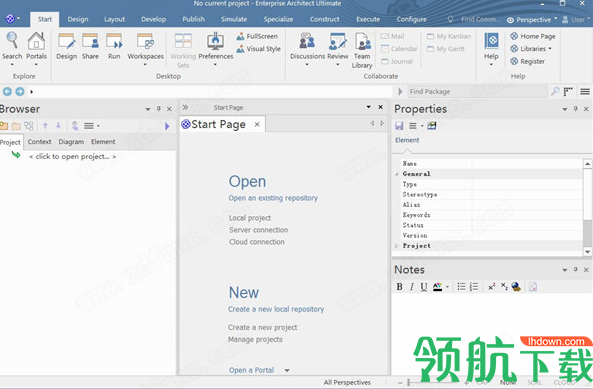
Task: Click 'click to open project' in Browser
Action: (x=73, y=157)
